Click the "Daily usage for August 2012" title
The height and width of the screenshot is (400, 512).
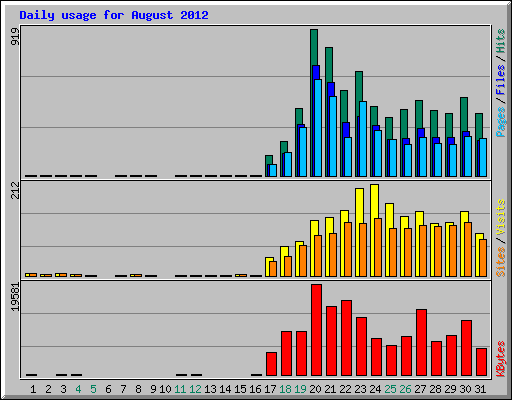click(x=114, y=15)
